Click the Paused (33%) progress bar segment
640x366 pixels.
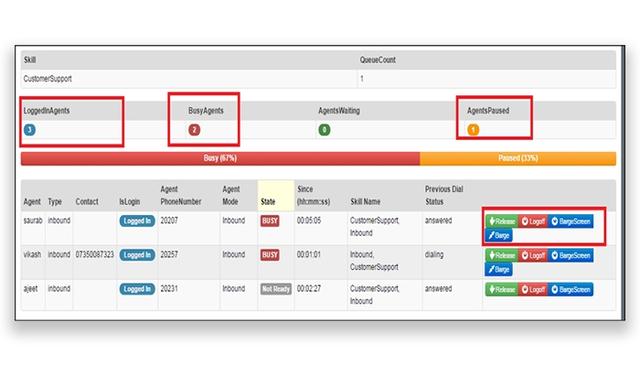518,158
